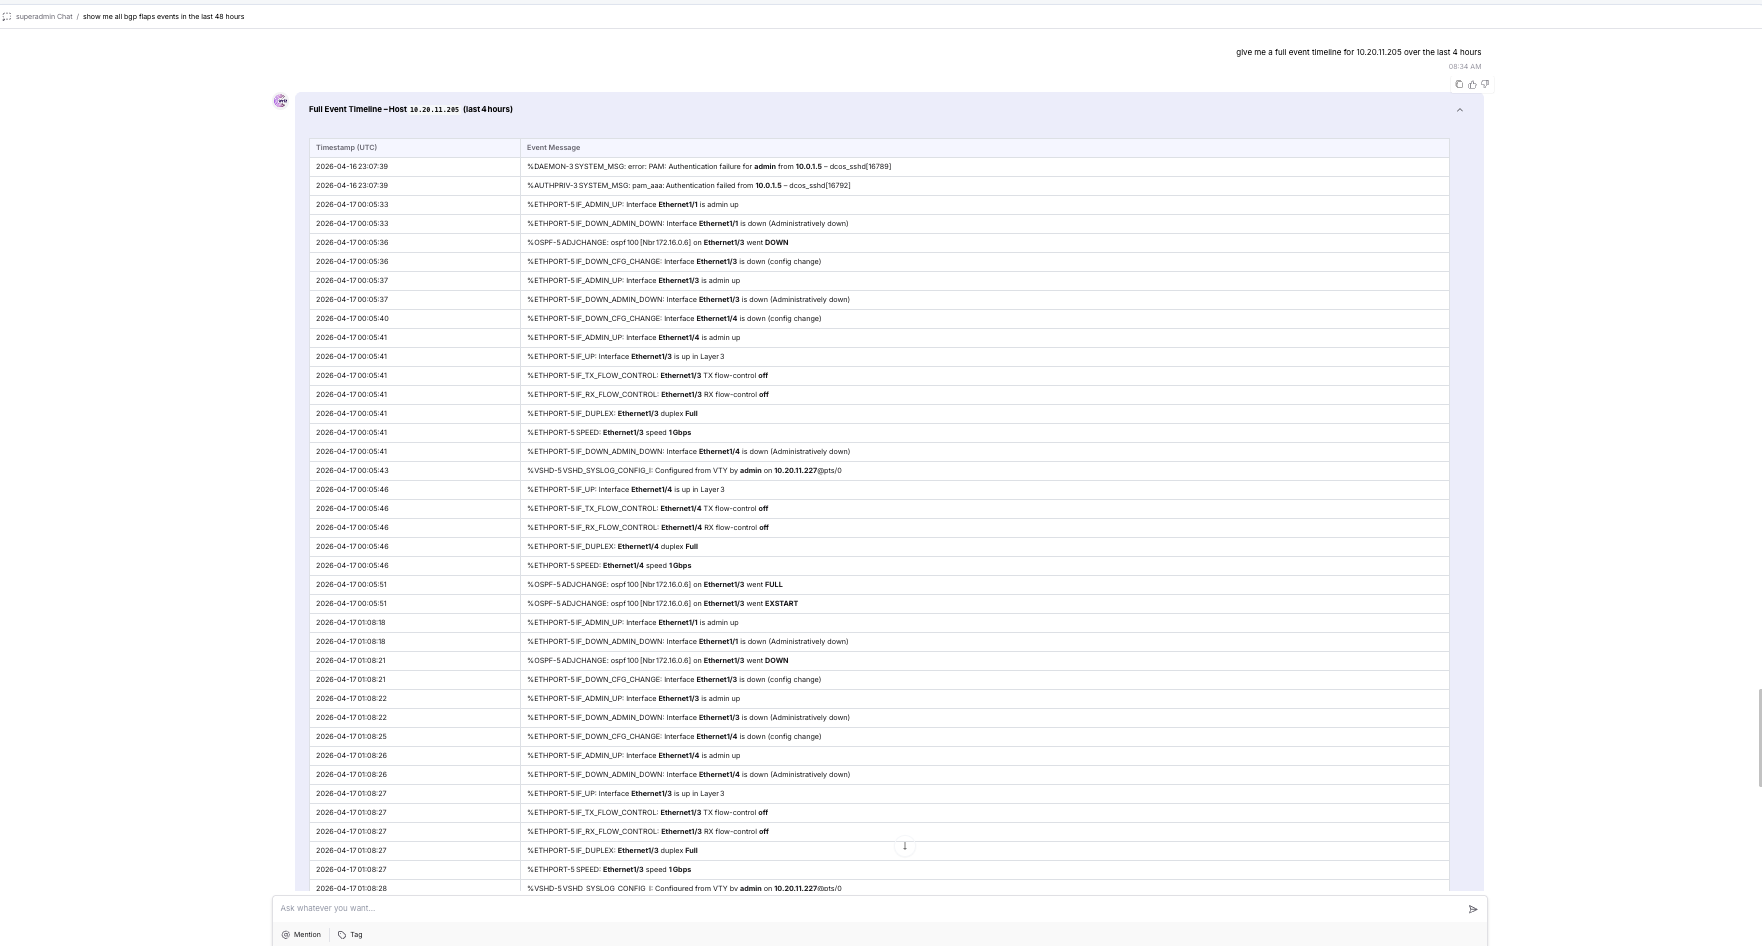Click the Tag button

[x=350, y=935]
